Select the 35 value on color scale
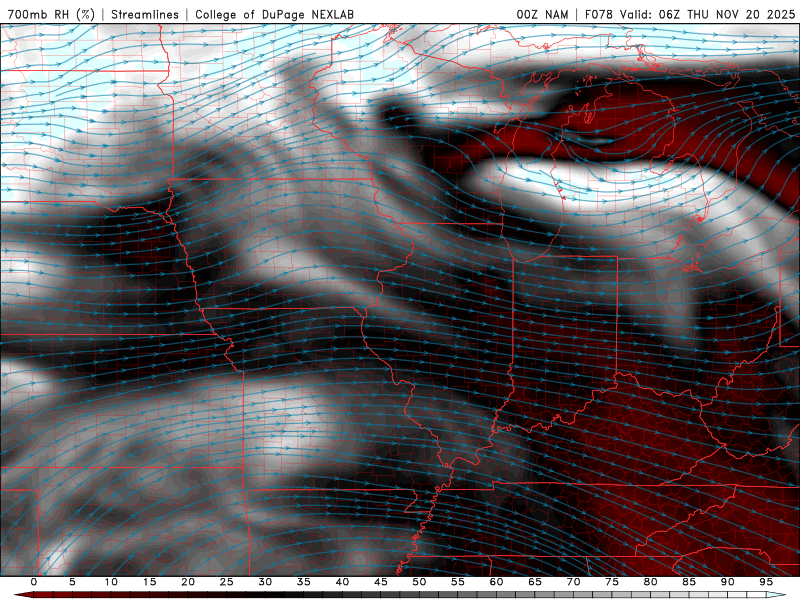 click(x=304, y=582)
